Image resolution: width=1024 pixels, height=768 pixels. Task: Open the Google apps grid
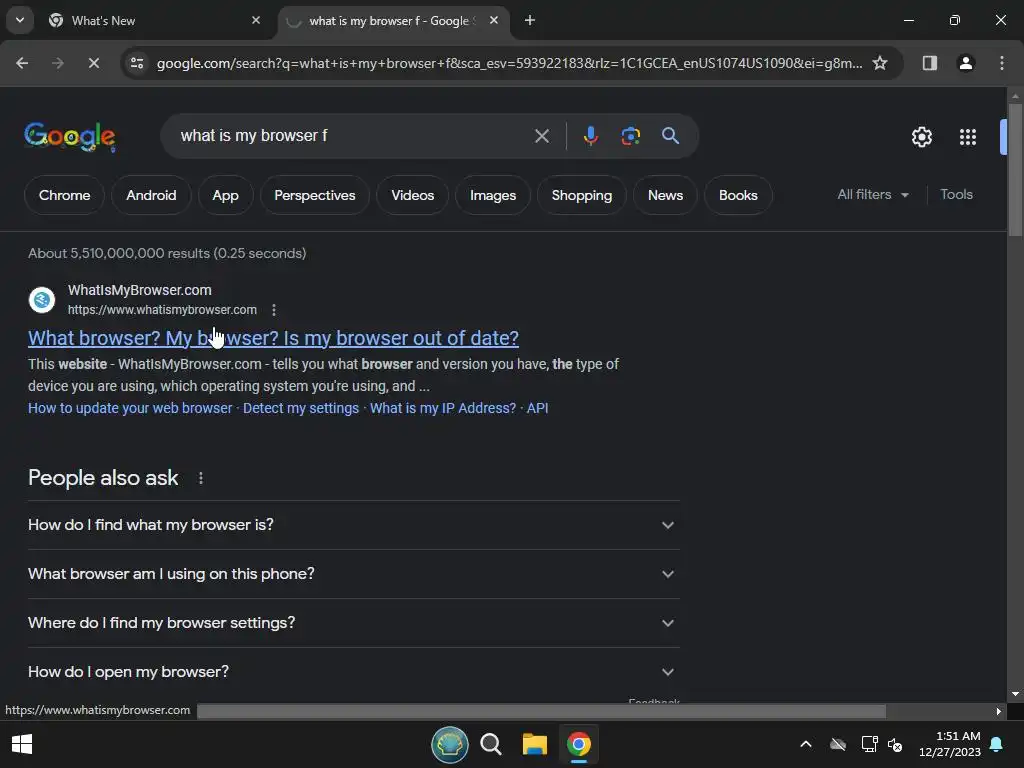coord(968,137)
